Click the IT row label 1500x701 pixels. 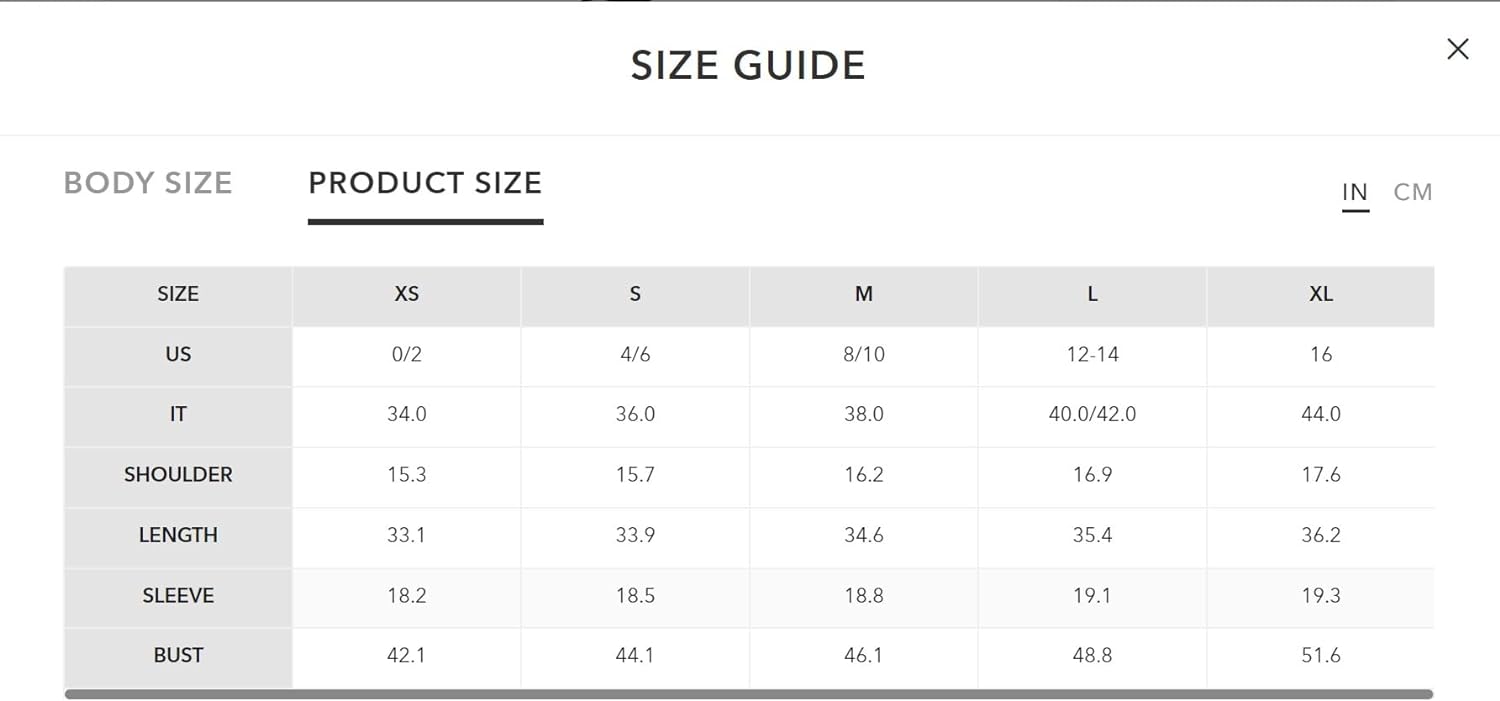[178, 415]
